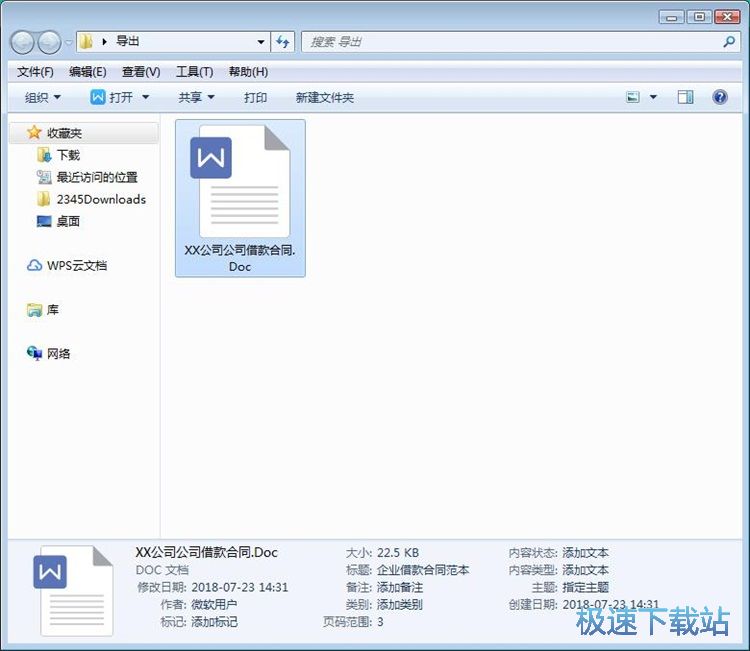The width and height of the screenshot is (750, 651).
Task: Click 添加标记 to add tags
Action: pyautogui.click(x=214, y=621)
